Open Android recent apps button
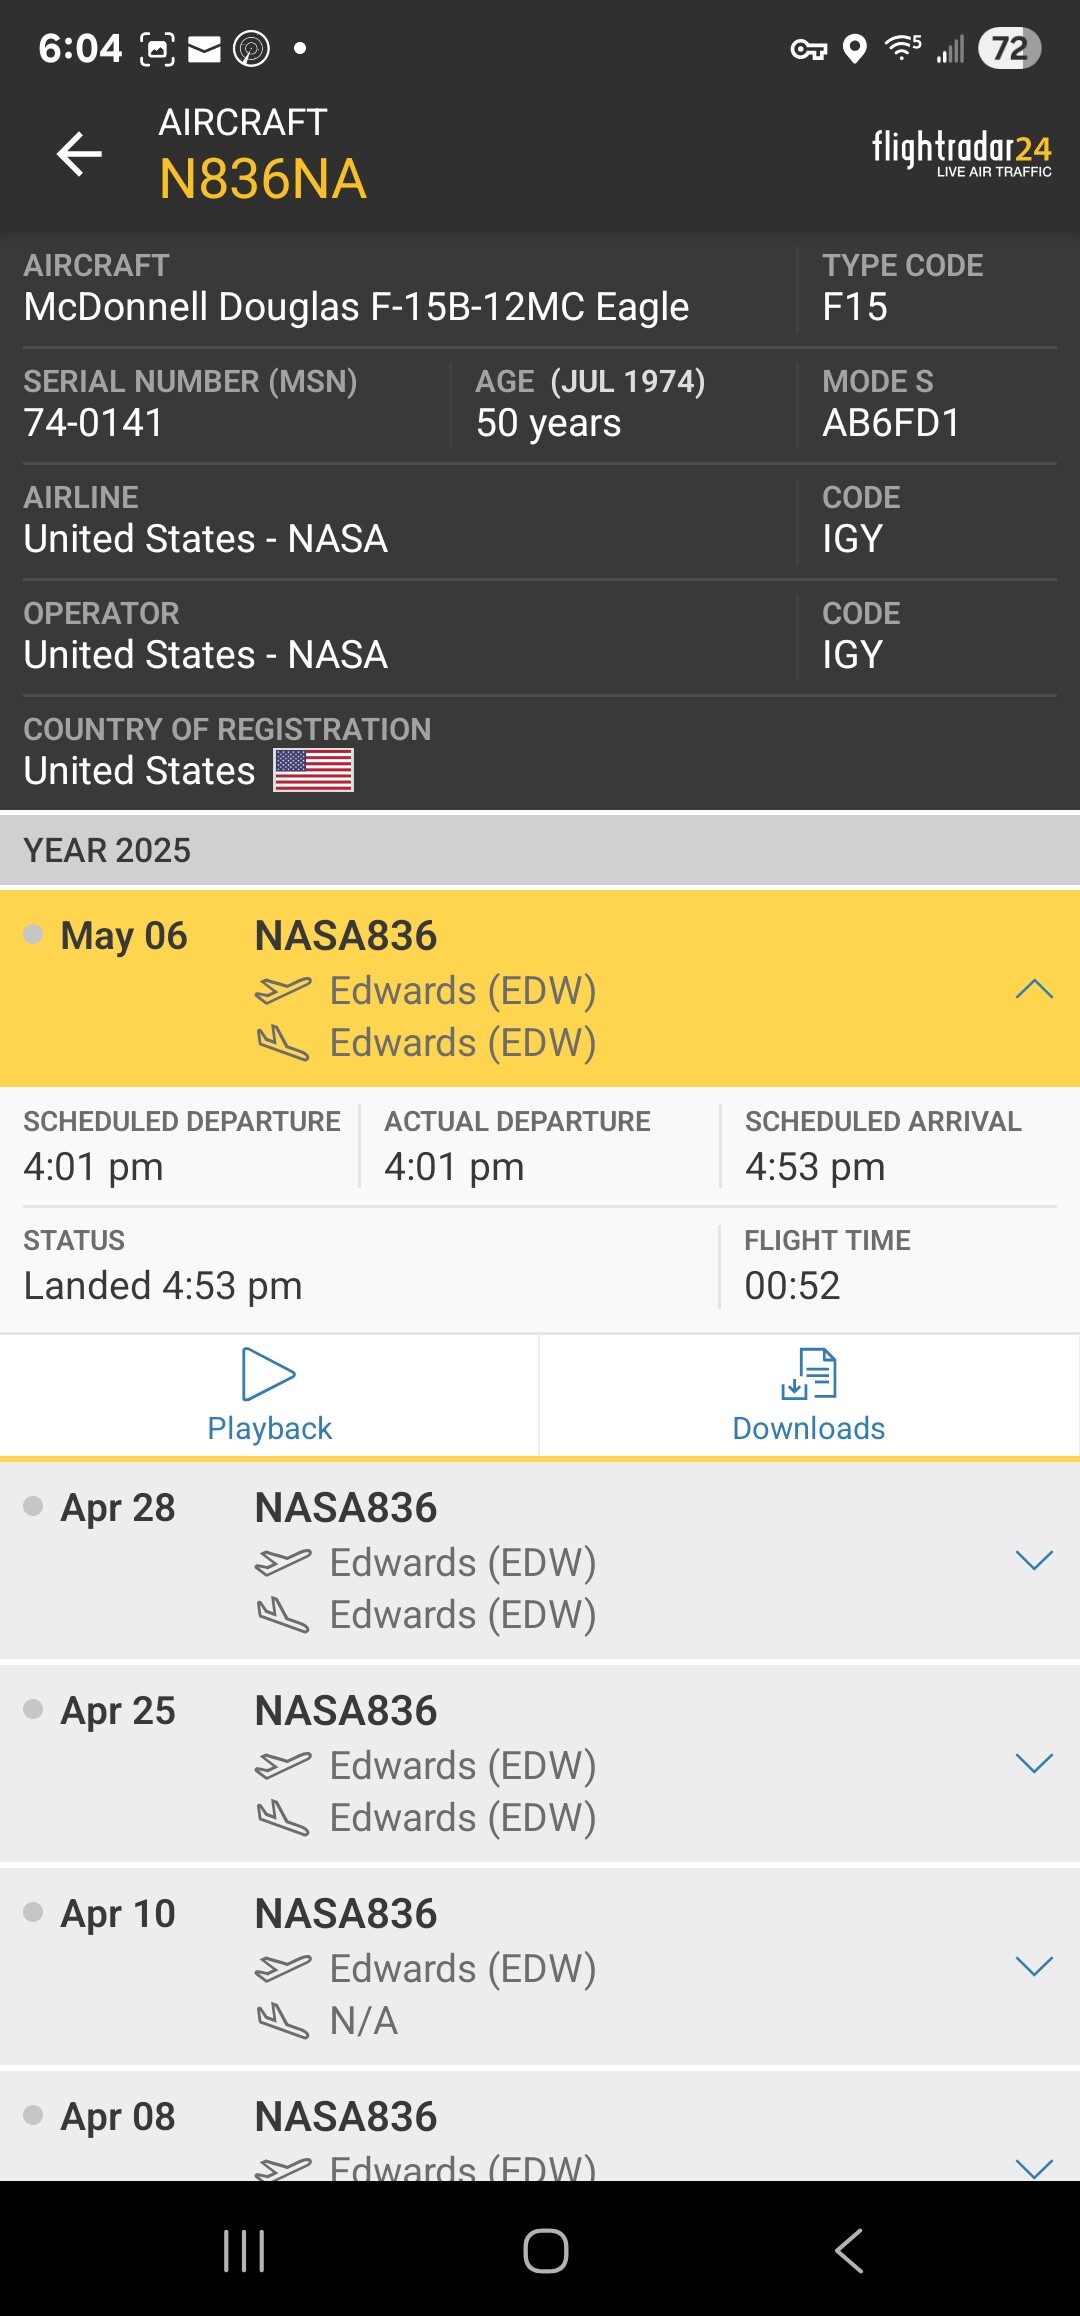The image size is (1080, 2316). pyautogui.click(x=244, y=2251)
